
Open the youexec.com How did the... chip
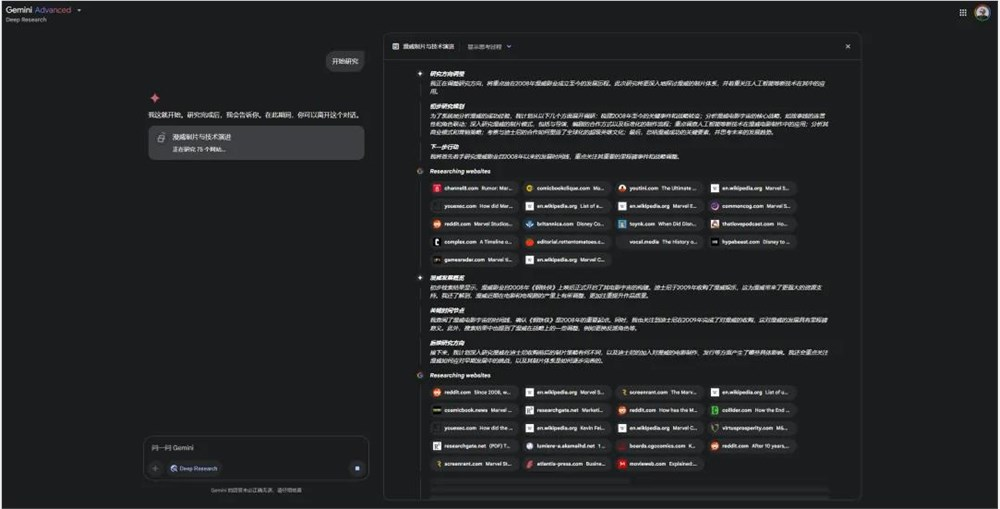pos(473,428)
